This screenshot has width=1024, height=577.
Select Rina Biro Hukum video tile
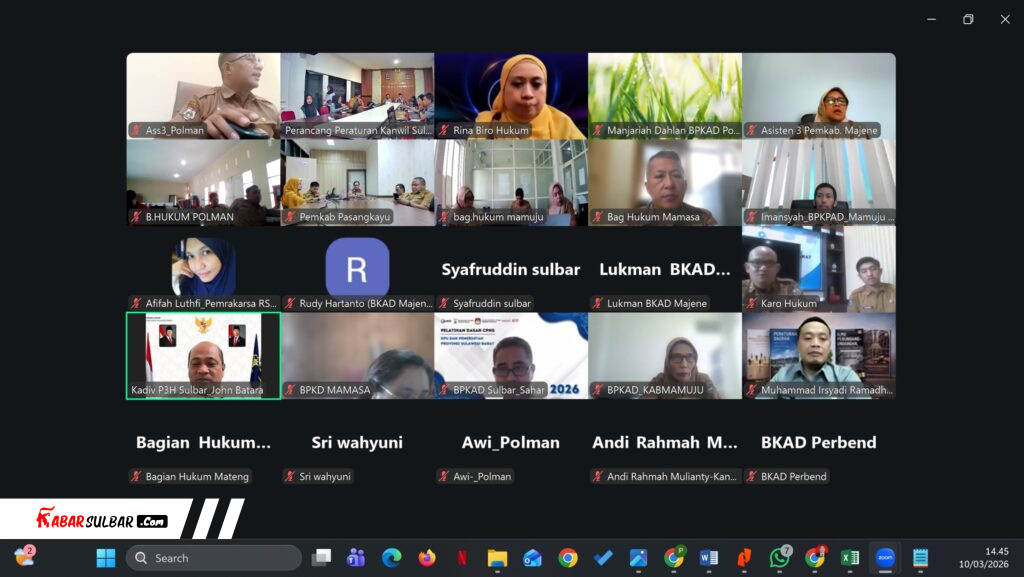511,96
